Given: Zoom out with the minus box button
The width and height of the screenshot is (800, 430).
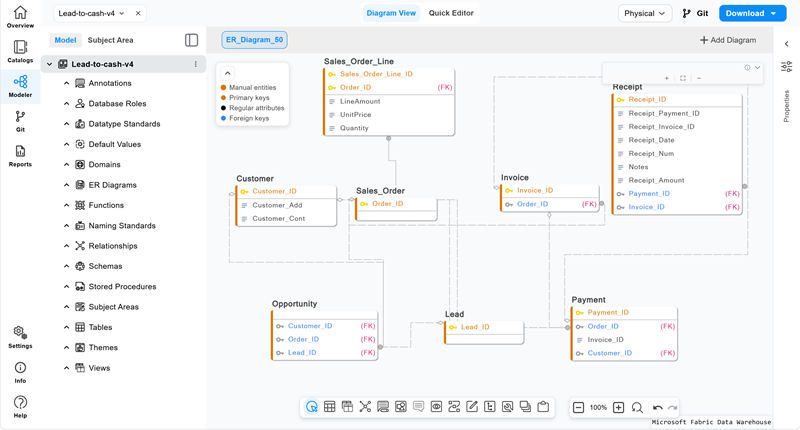Looking at the screenshot, I should tap(578, 408).
